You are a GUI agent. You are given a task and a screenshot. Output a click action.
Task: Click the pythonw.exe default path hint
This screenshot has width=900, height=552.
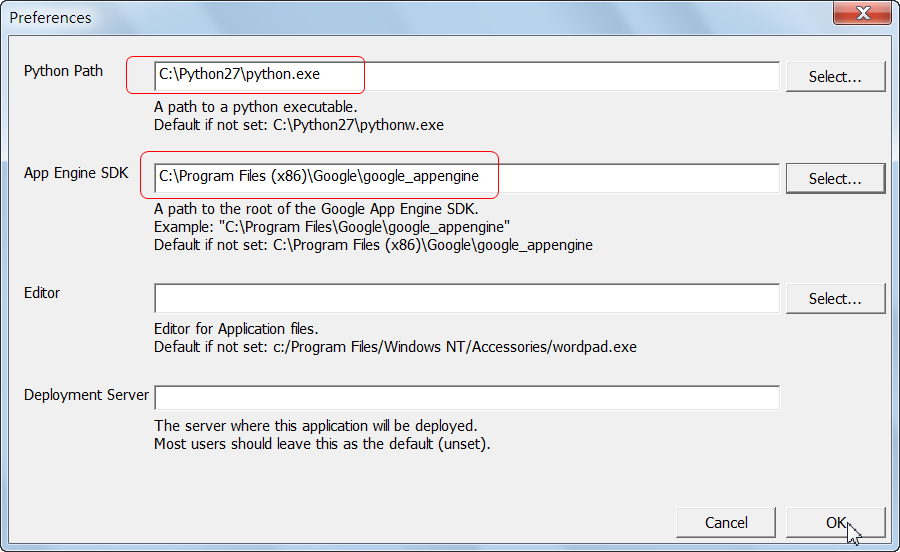point(298,125)
